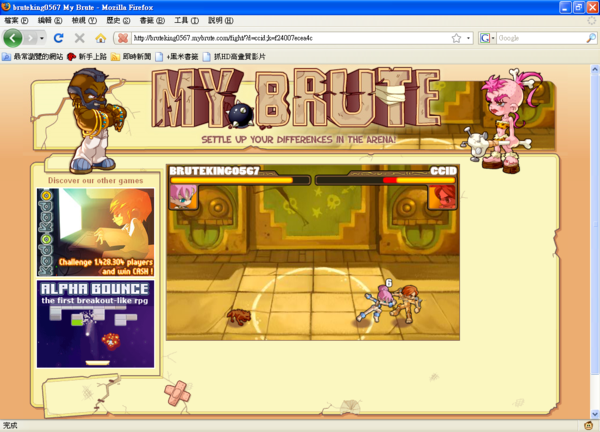This screenshot has width=600, height=432.
Task: Click the fighting brutes in the arena
Action: click(x=390, y=303)
